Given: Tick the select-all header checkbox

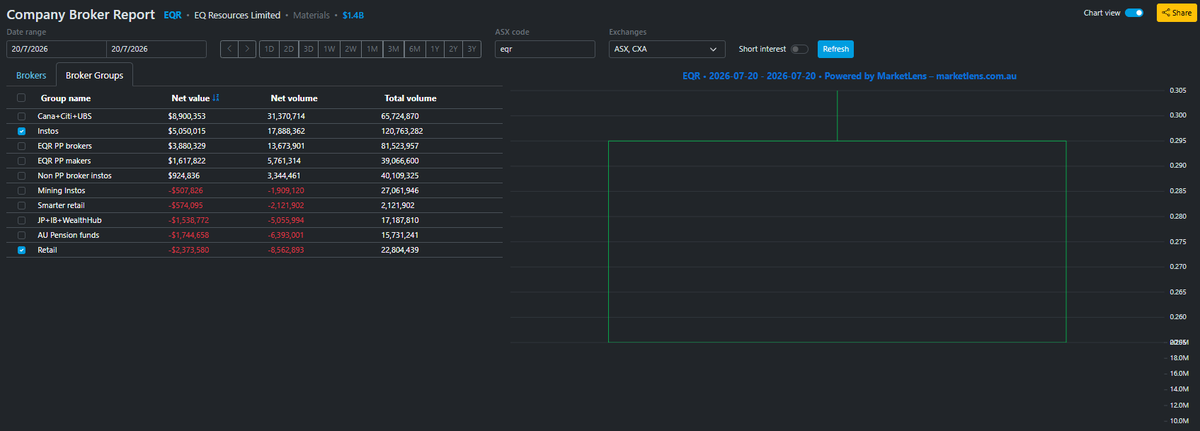Looking at the screenshot, I should coord(21,98).
